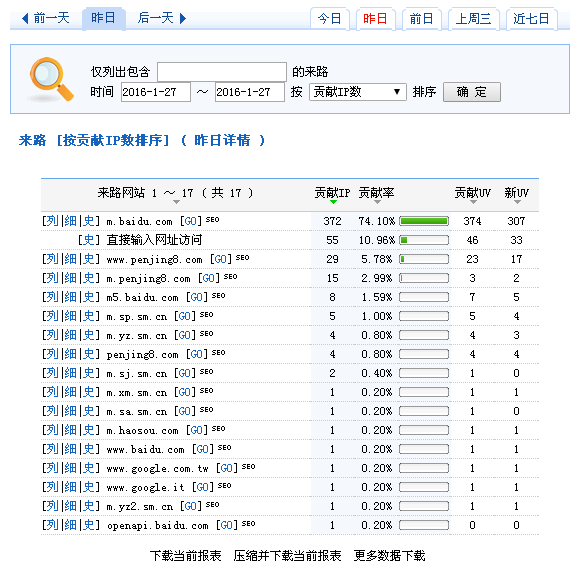Go to previous day (前一天) arrow
The height and width of the screenshot is (571, 577).
coord(25,18)
